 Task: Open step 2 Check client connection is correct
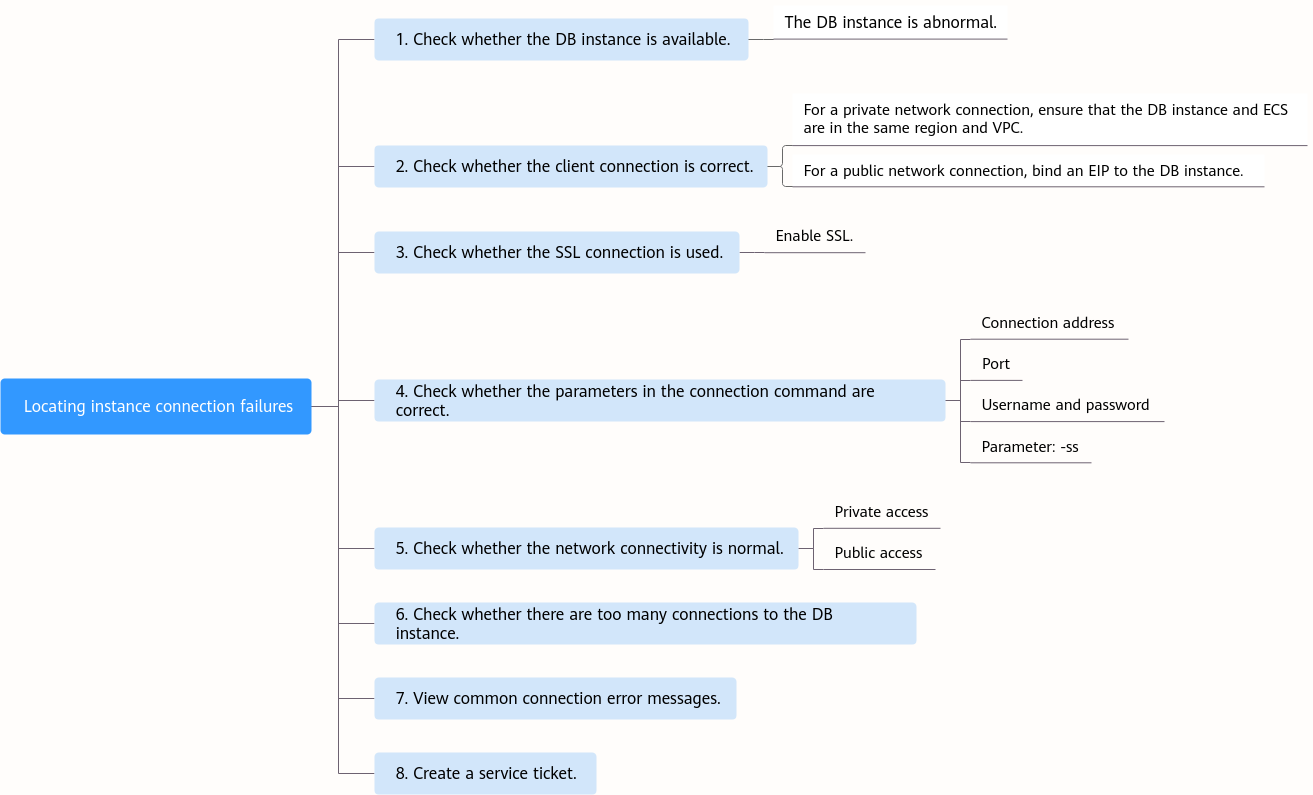(x=571, y=166)
